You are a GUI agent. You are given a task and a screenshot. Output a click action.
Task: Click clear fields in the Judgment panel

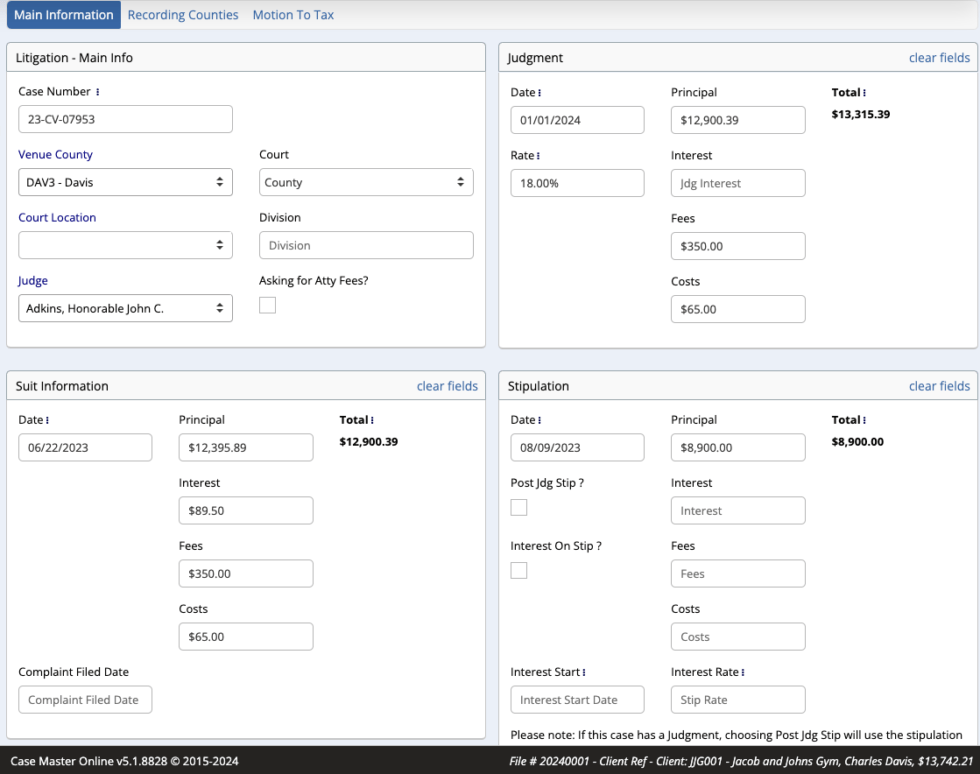click(939, 57)
